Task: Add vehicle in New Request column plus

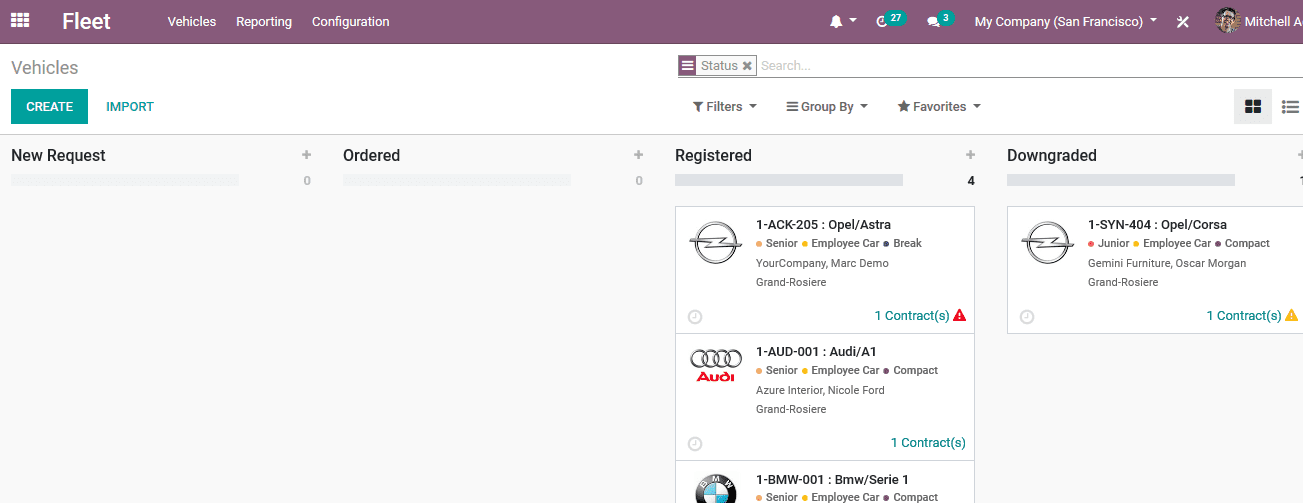Action: click(306, 155)
